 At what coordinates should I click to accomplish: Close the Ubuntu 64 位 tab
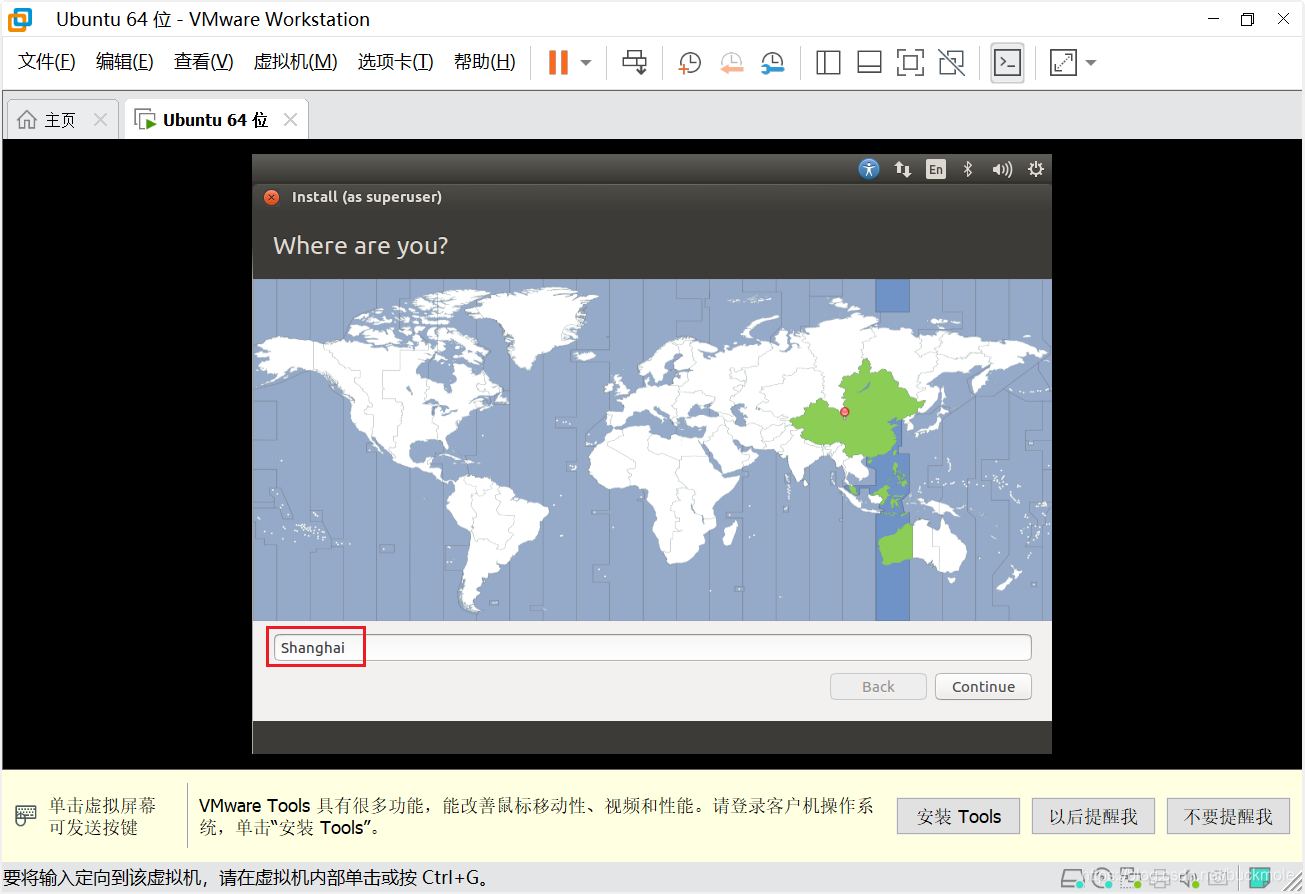(x=290, y=120)
